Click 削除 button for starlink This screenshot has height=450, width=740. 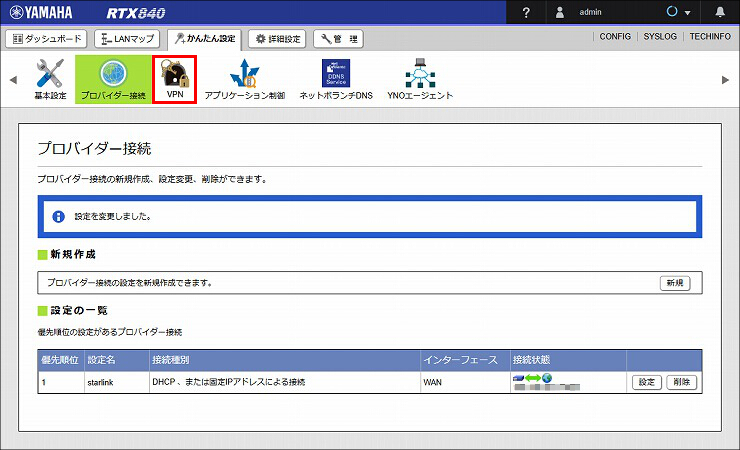point(681,383)
